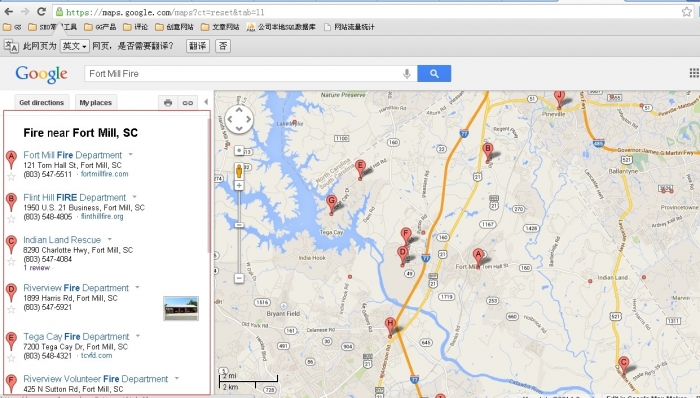Star the Flint Hill FIRE Department result

click(11, 219)
